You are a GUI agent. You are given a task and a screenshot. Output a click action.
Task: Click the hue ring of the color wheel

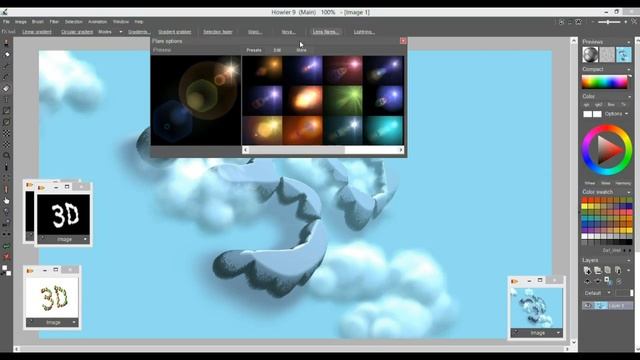(607, 128)
